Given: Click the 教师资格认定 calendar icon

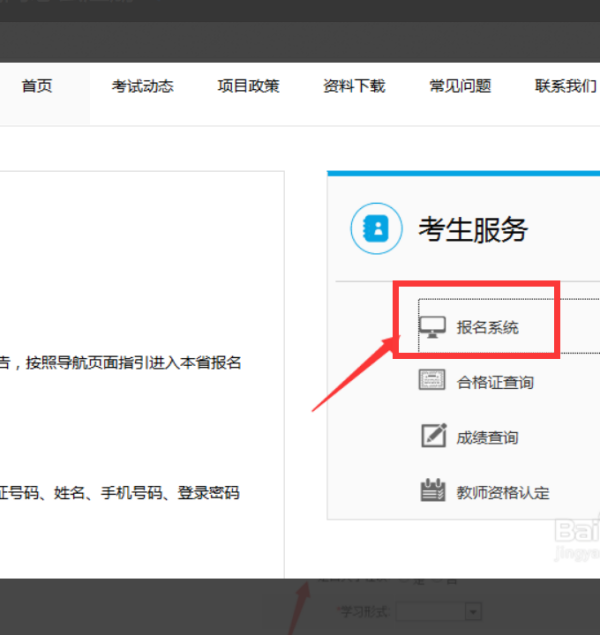Looking at the screenshot, I should coord(433,490).
